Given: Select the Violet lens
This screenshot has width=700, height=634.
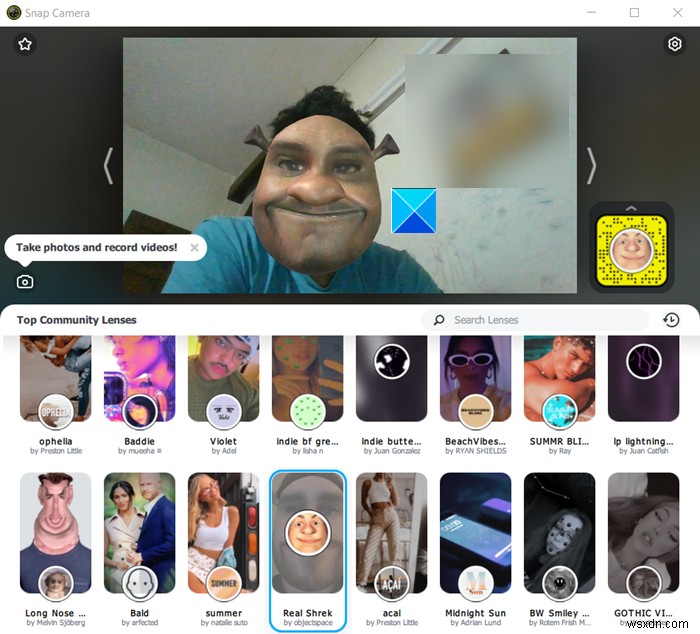Looking at the screenshot, I should pyautogui.click(x=224, y=396).
